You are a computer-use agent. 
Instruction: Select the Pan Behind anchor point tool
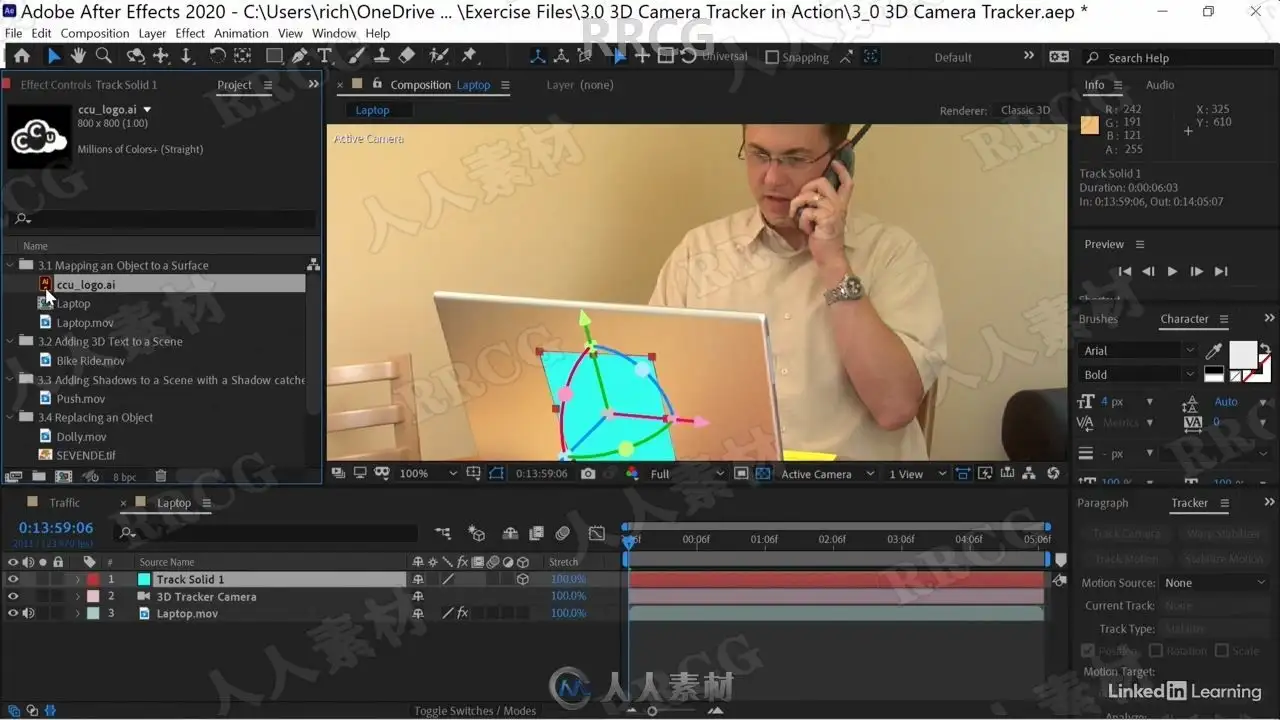[x=242, y=56]
